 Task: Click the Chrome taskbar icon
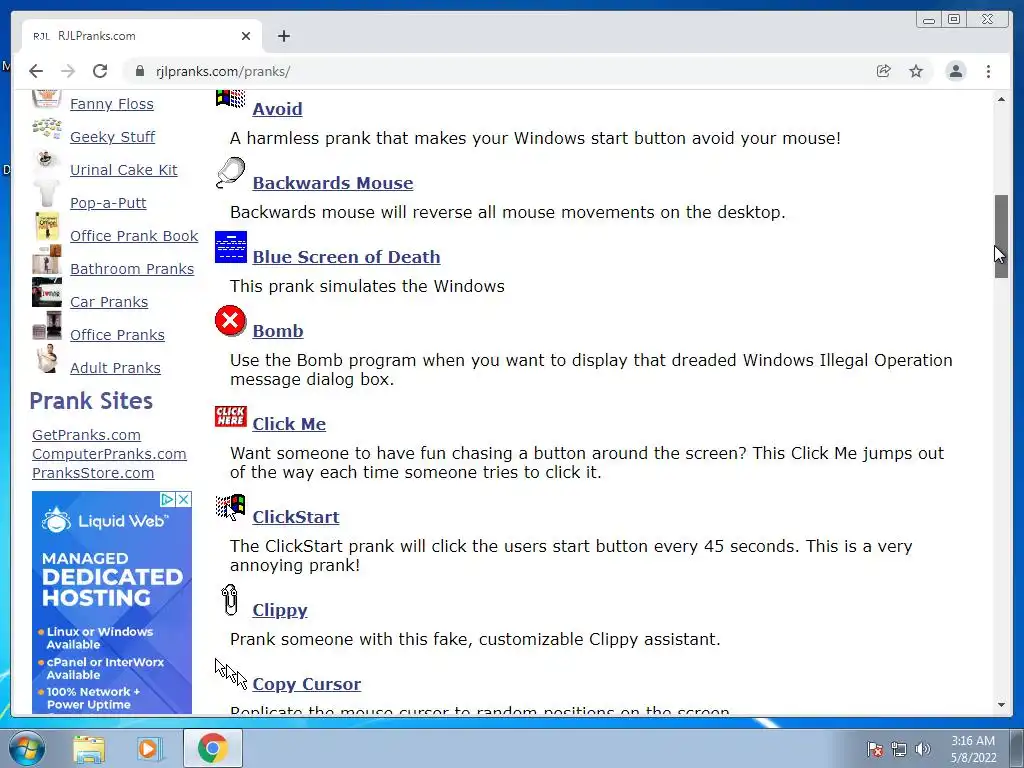pyautogui.click(x=213, y=748)
